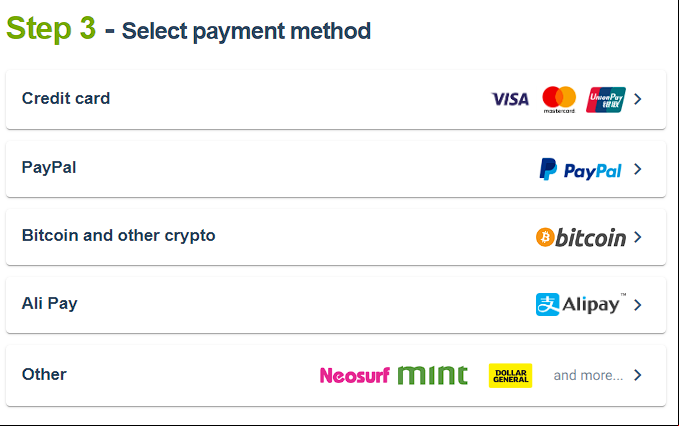The image size is (679, 426).
Task: Click the green mint logo
Action: click(x=433, y=375)
